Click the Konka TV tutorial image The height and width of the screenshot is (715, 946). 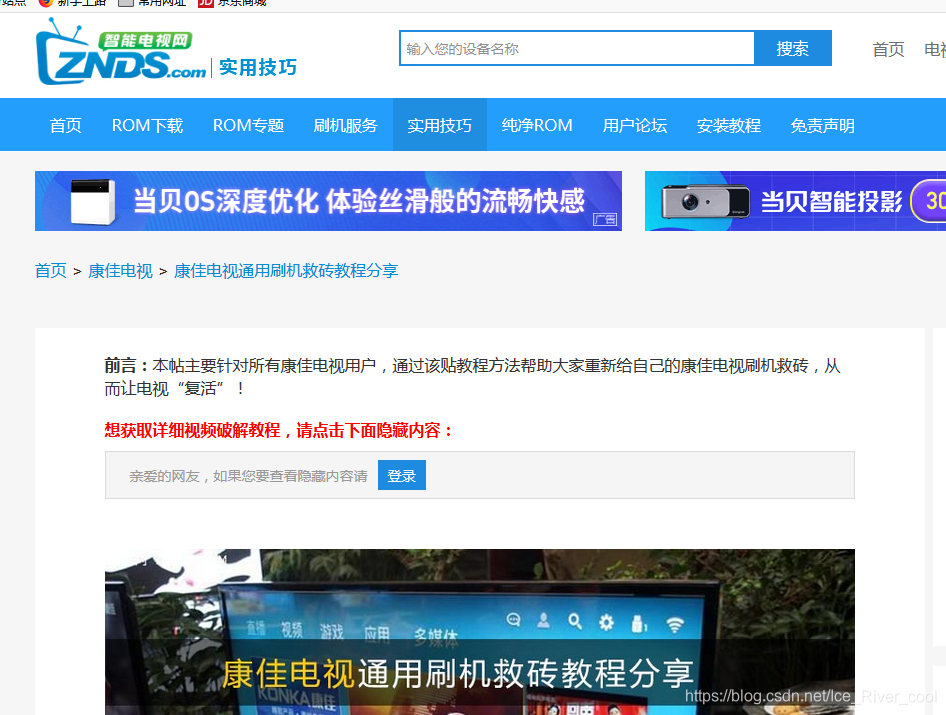(x=480, y=632)
